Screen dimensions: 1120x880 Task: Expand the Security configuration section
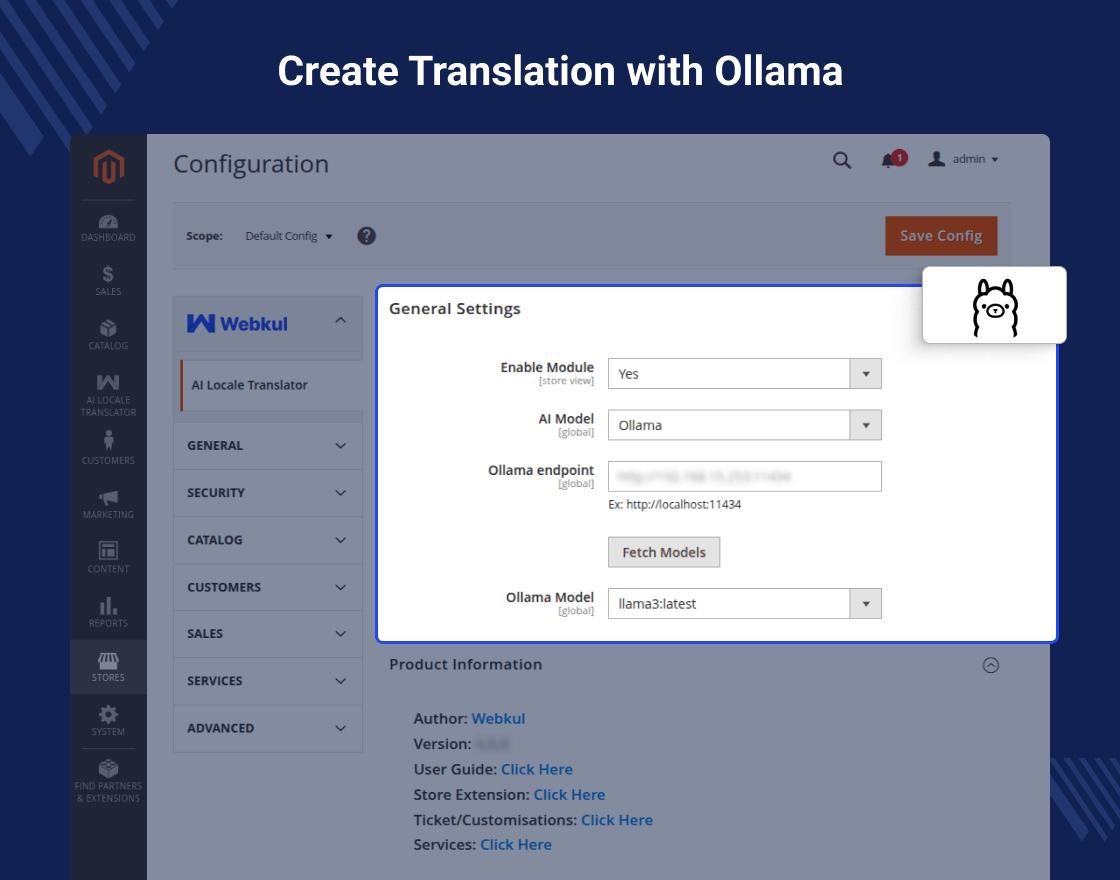click(x=267, y=493)
